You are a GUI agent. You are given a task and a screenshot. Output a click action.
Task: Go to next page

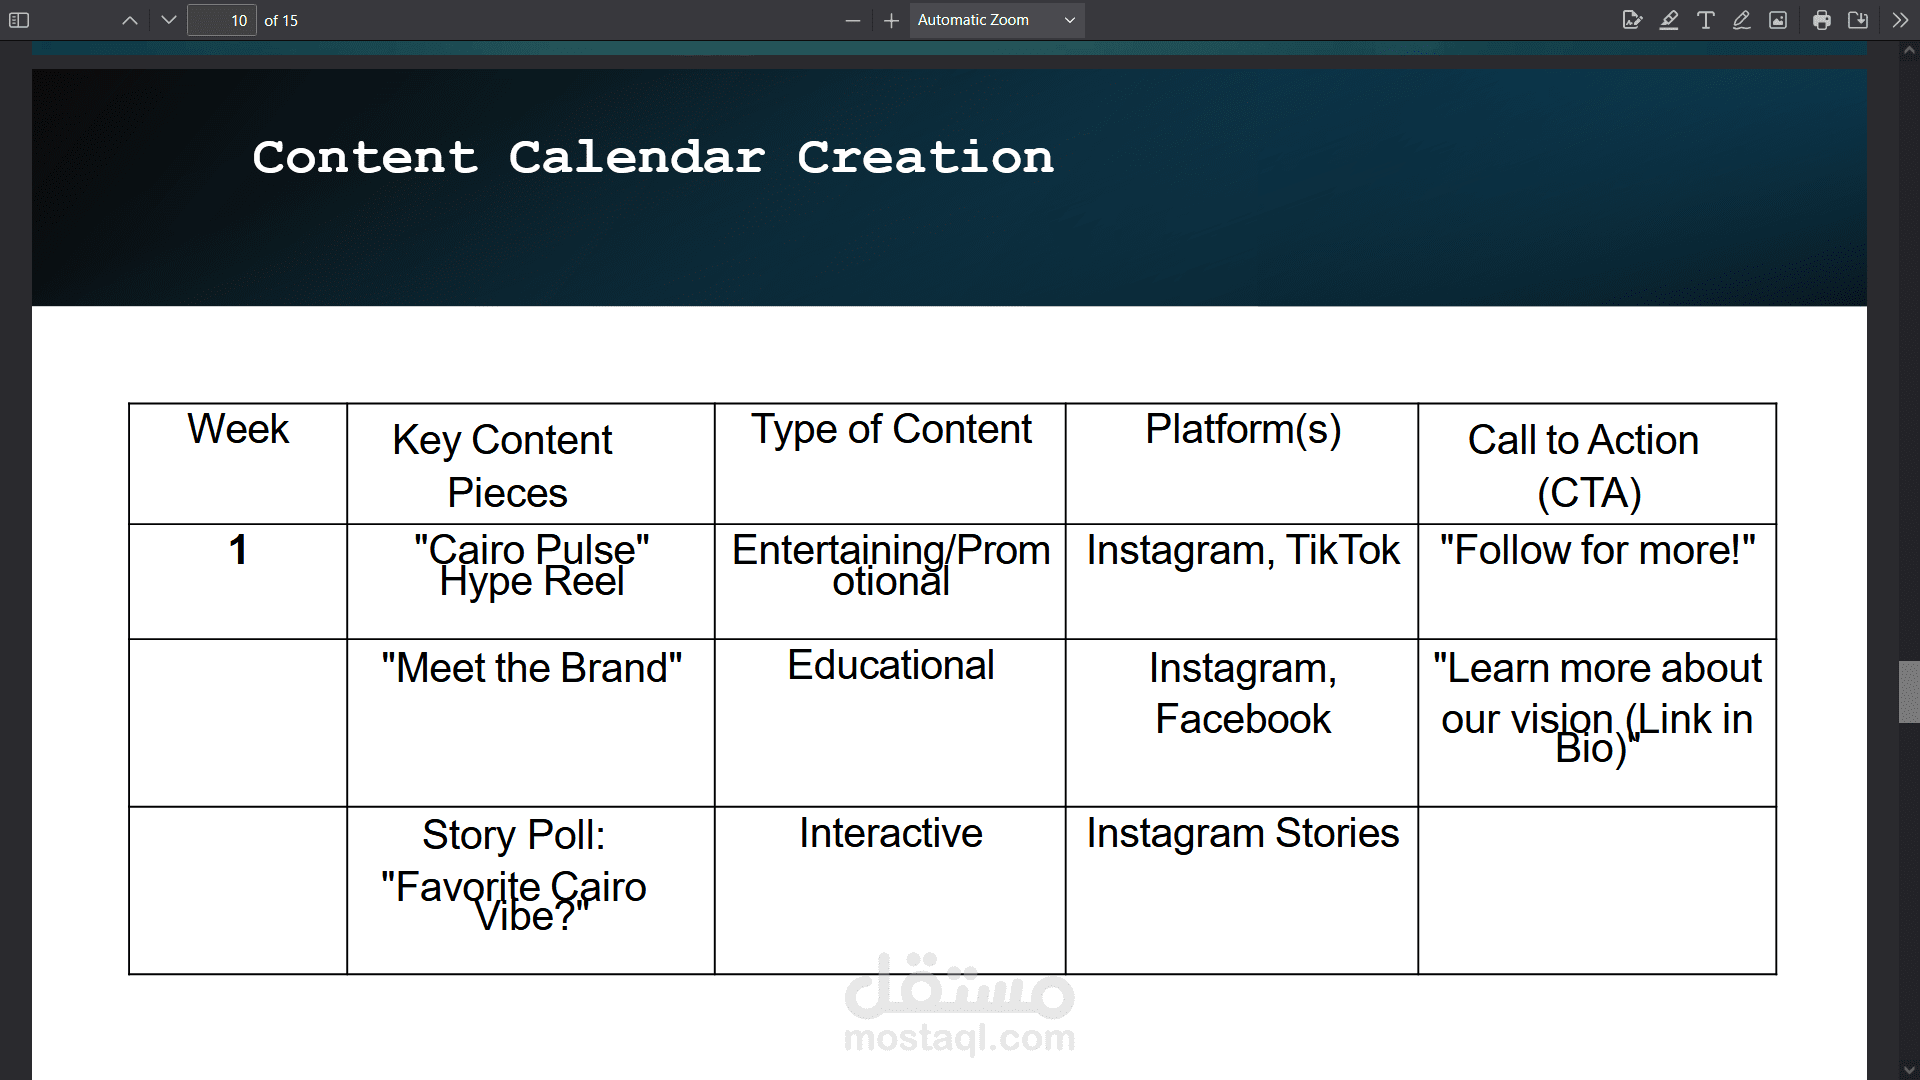(x=168, y=20)
